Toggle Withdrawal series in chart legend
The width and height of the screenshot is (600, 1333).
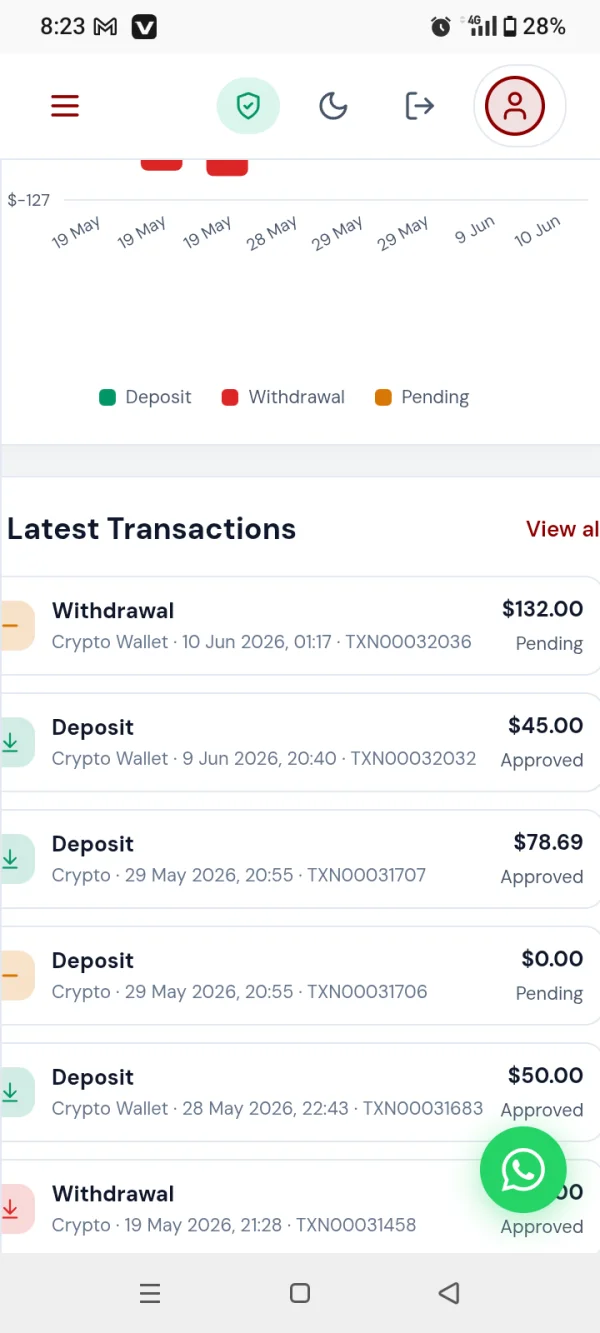(284, 397)
